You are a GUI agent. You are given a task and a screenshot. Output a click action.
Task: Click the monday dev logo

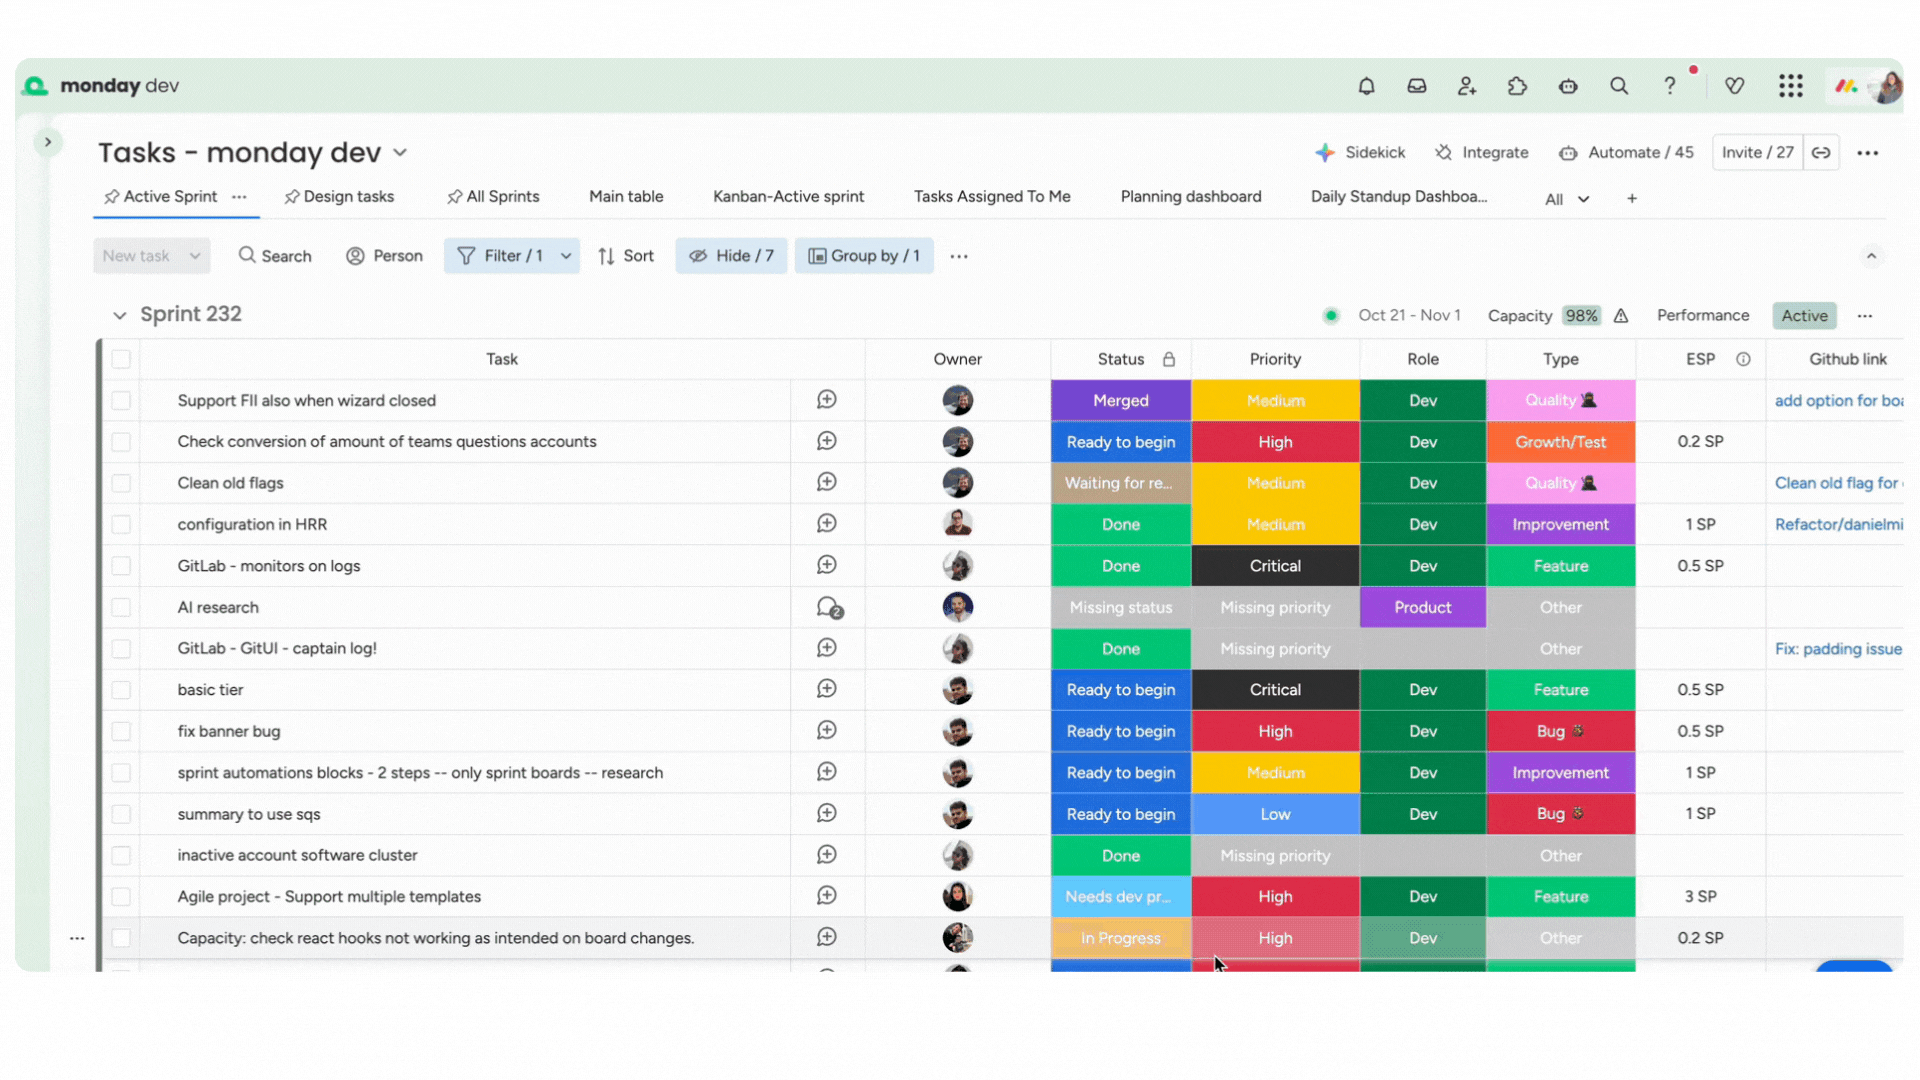100,86
